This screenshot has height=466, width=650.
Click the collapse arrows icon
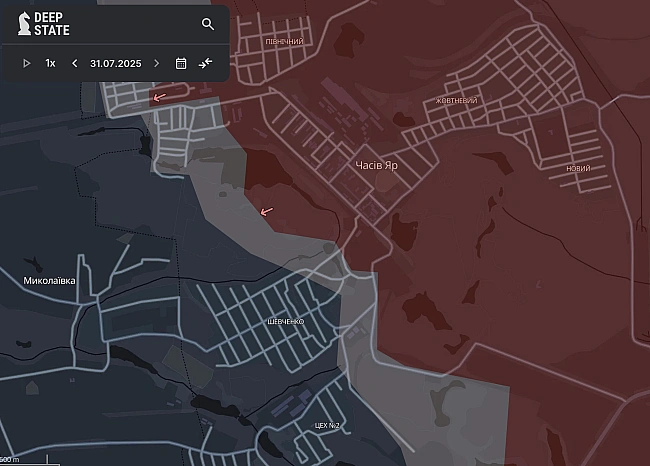click(205, 63)
